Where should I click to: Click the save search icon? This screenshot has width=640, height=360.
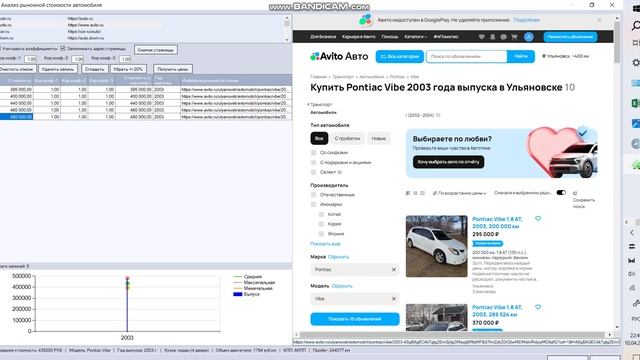(575, 193)
